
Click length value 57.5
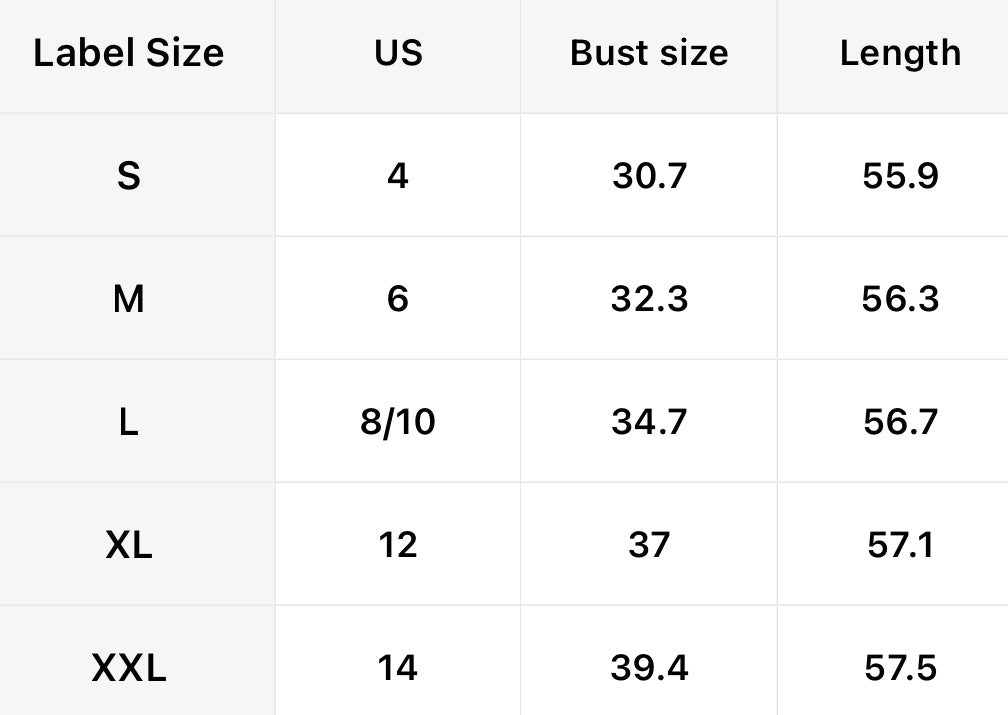coord(900,667)
